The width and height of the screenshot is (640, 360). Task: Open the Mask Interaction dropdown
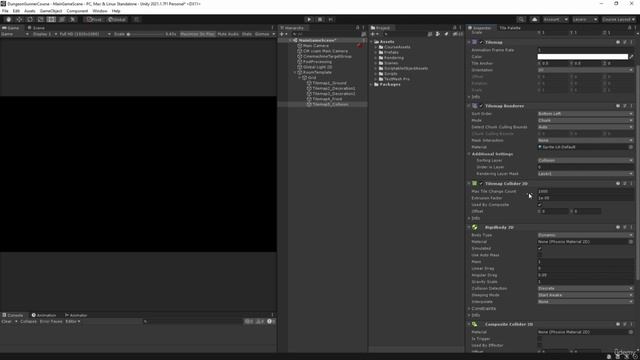(x=585, y=140)
